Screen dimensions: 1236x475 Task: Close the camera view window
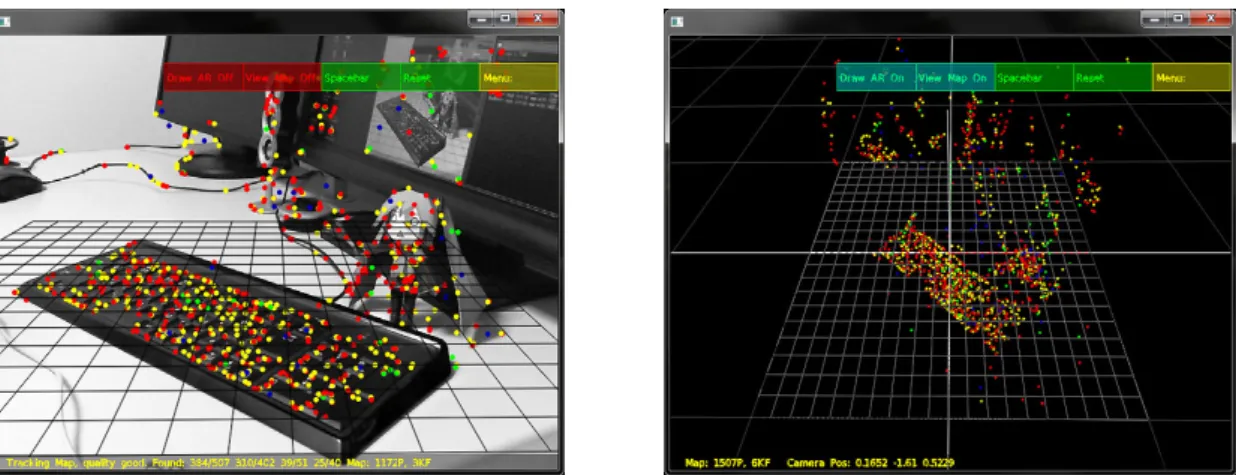(x=540, y=18)
